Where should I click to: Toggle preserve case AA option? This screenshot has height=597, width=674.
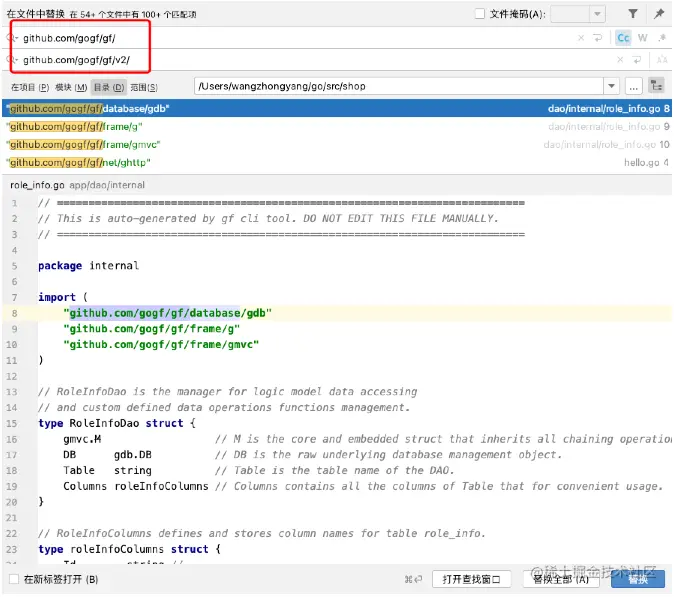click(662, 60)
